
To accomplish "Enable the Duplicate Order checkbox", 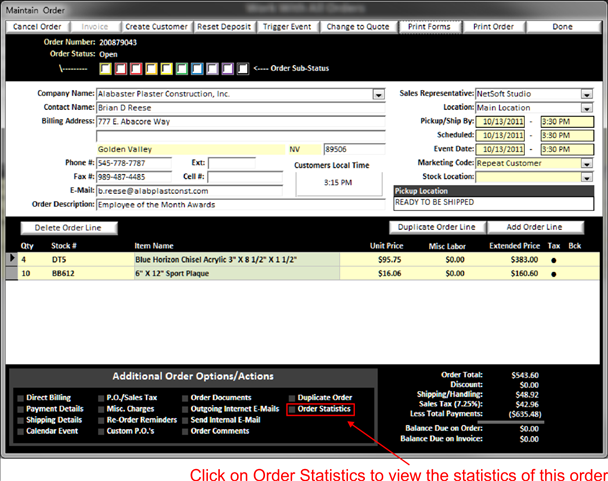I will point(292,398).
